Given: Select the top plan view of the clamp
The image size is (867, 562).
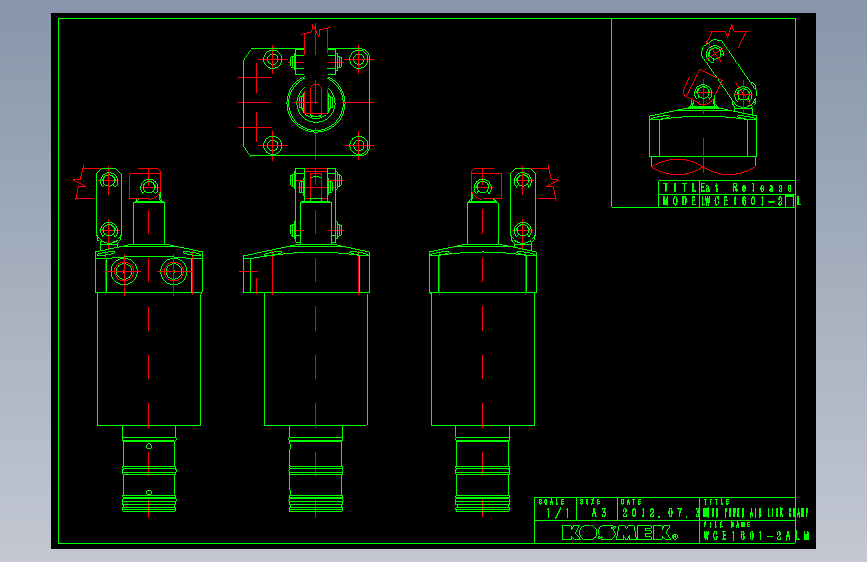Looking at the screenshot, I should (x=307, y=94).
